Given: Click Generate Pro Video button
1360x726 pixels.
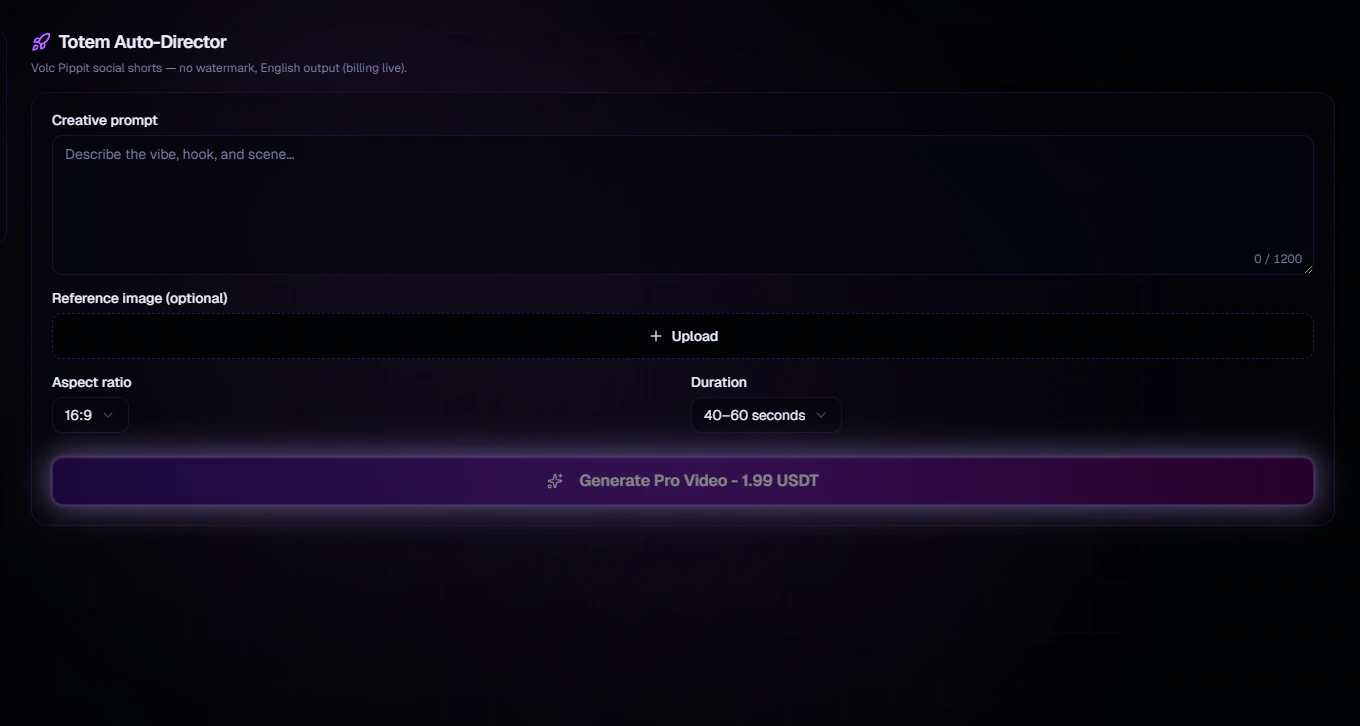Looking at the screenshot, I should coord(683,481).
